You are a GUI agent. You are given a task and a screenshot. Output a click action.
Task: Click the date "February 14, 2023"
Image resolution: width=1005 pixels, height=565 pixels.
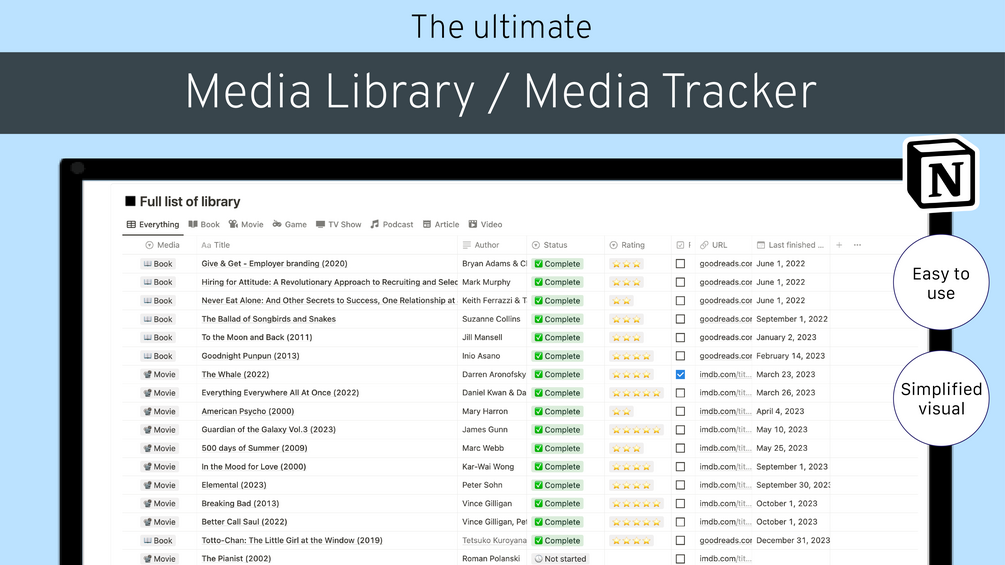click(790, 356)
